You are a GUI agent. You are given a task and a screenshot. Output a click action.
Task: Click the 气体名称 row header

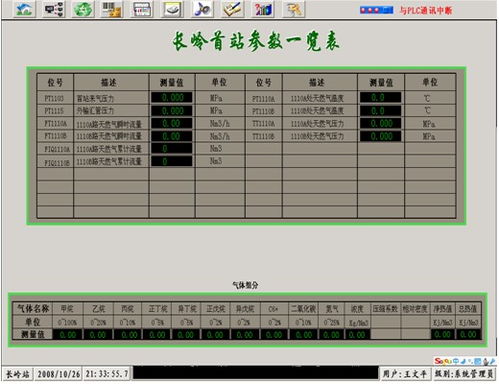point(33,309)
